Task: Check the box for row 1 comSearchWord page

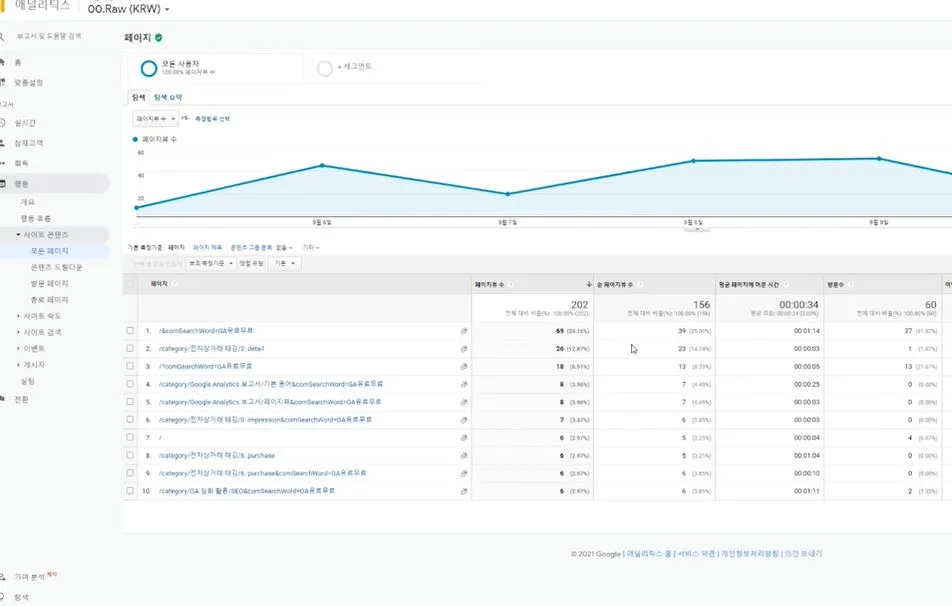Action: tap(130, 330)
